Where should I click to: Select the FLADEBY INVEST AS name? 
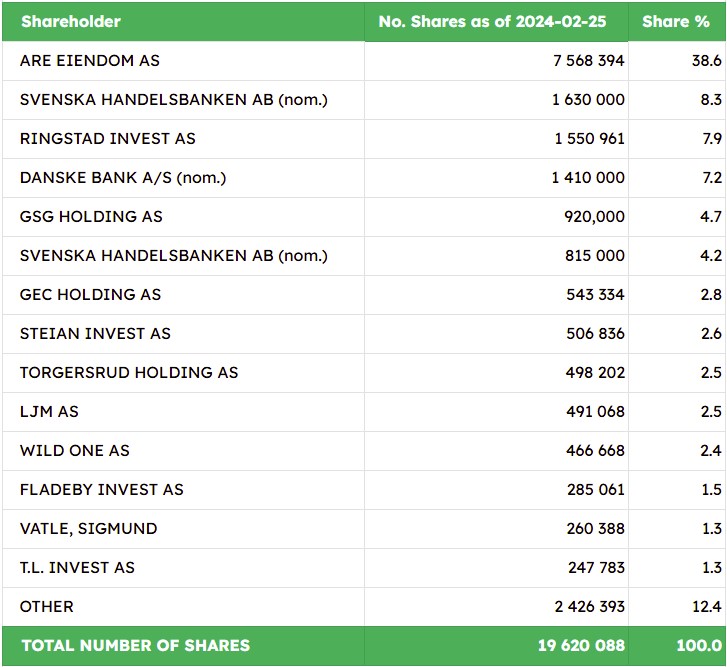click(102, 489)
